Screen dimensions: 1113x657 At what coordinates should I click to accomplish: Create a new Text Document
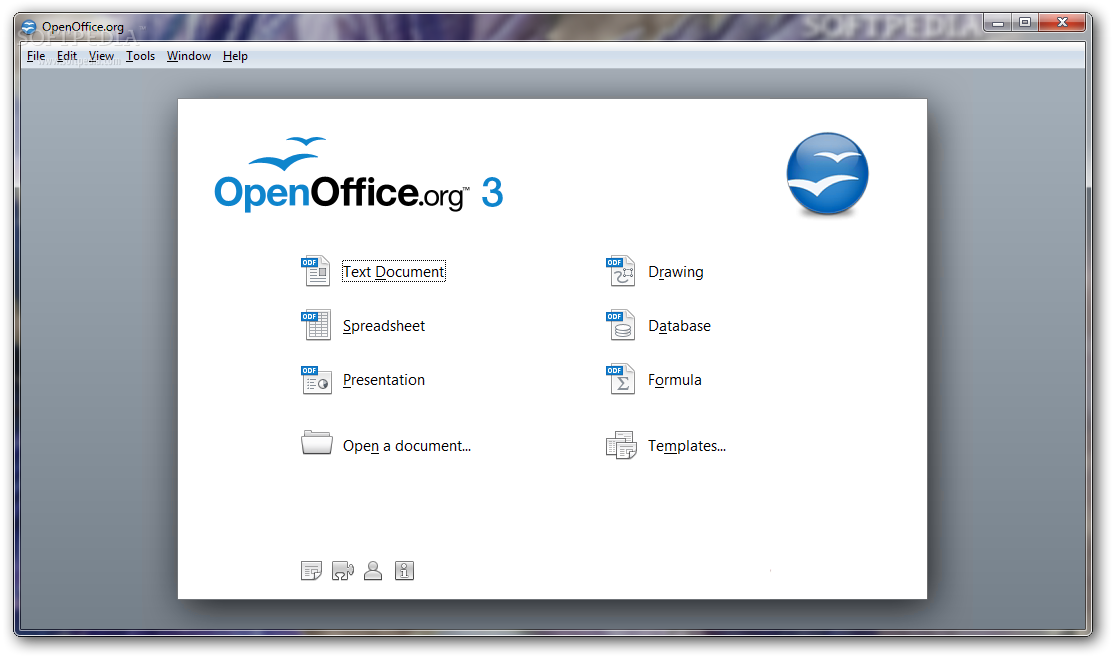tap(394, 272)
